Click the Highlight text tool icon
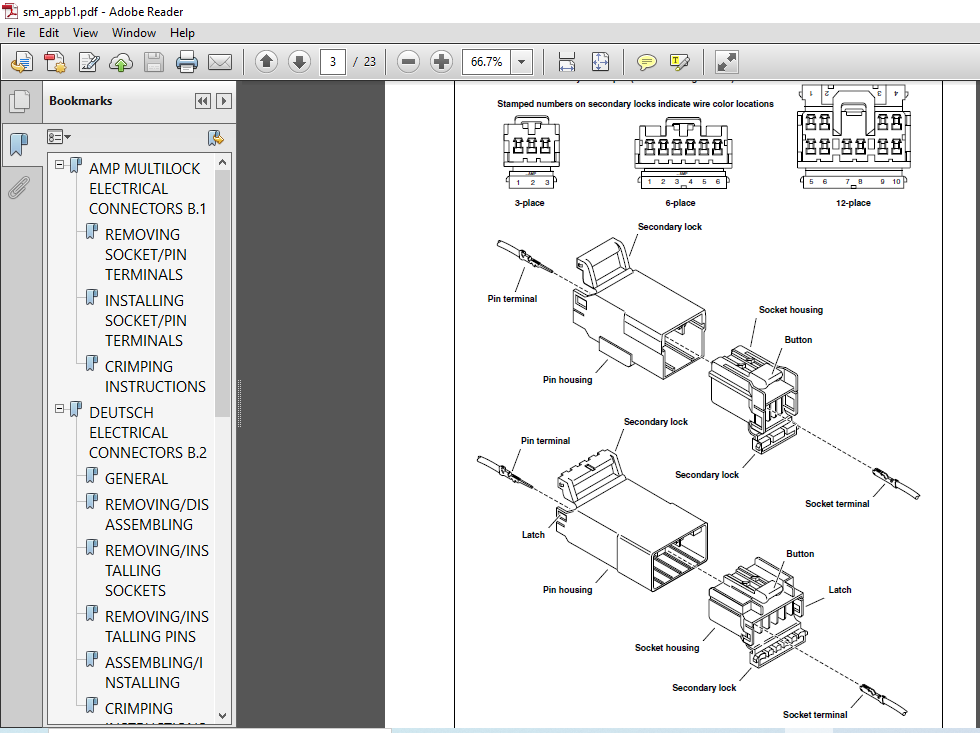Viewport: 980px width, 733px height. pyautogui.click(x=679, y=62)
